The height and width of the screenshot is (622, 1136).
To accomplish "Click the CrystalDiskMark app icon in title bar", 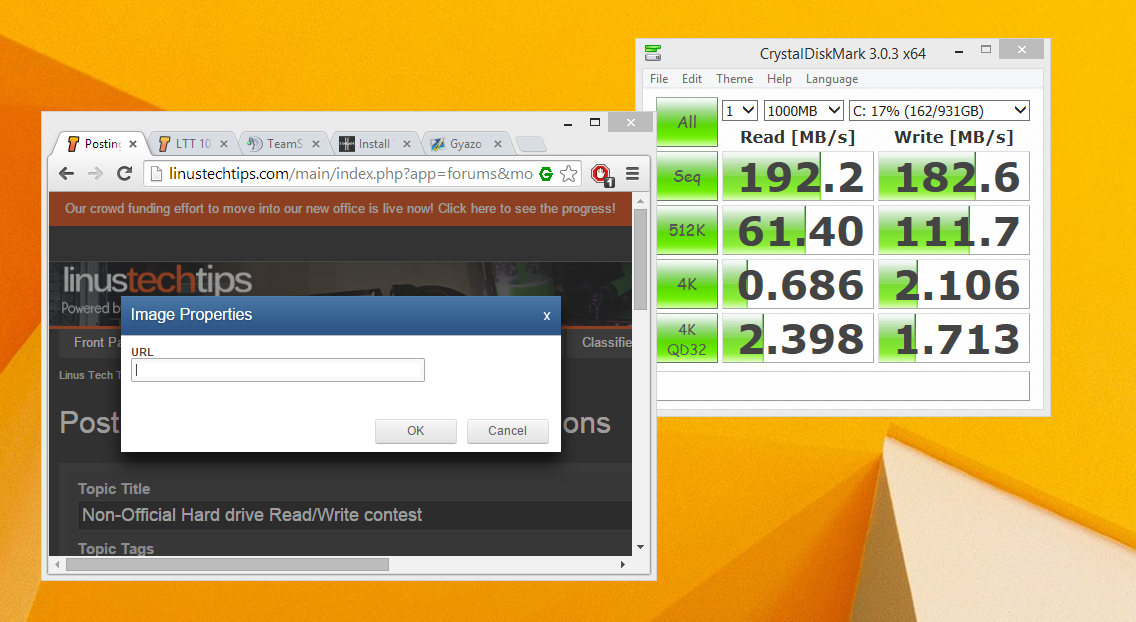I will [x=653, y=53].
